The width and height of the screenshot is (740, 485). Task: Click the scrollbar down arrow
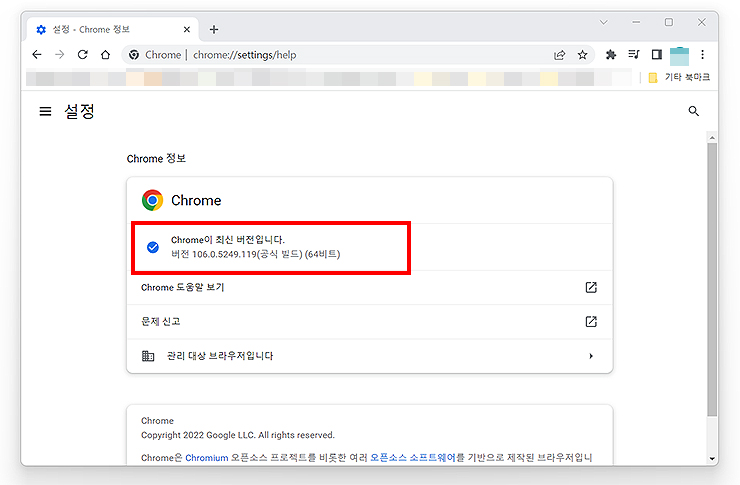pyautogui.click(x=712, y=459)
